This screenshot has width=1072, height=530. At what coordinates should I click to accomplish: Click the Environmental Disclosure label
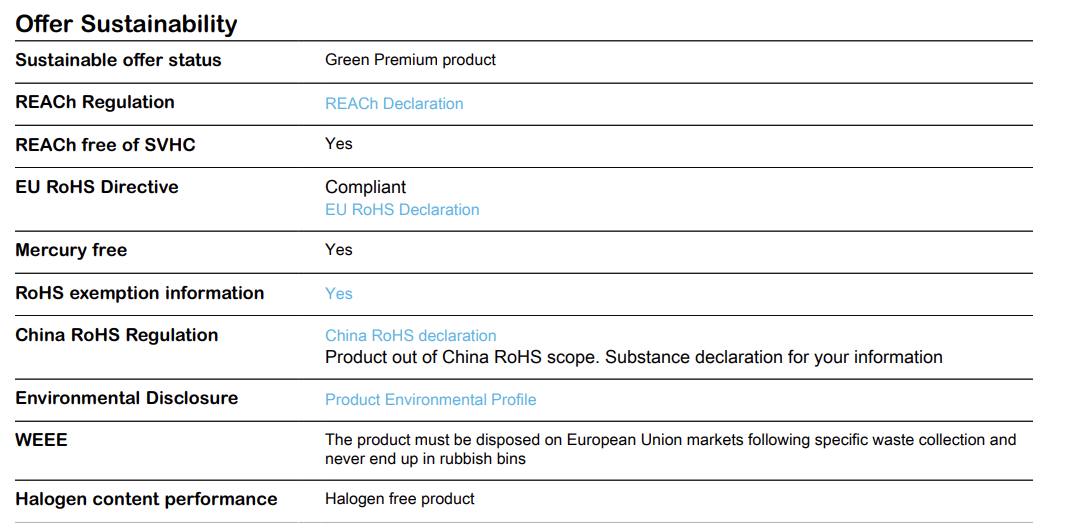pos(126,398)
